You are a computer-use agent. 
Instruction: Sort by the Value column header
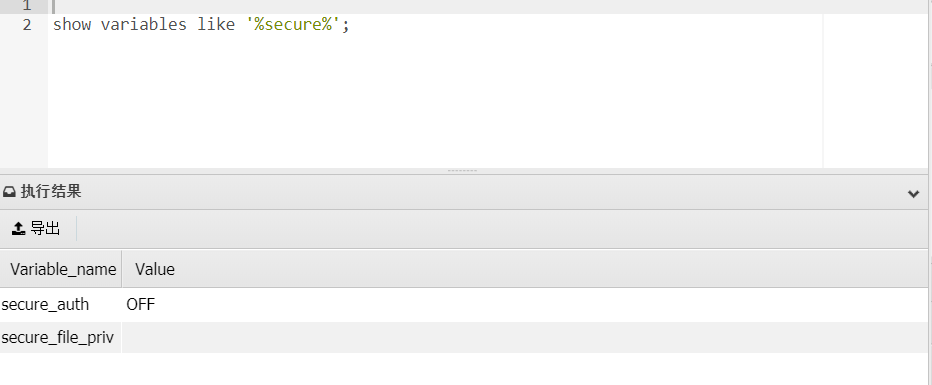(x=155, y=269)
